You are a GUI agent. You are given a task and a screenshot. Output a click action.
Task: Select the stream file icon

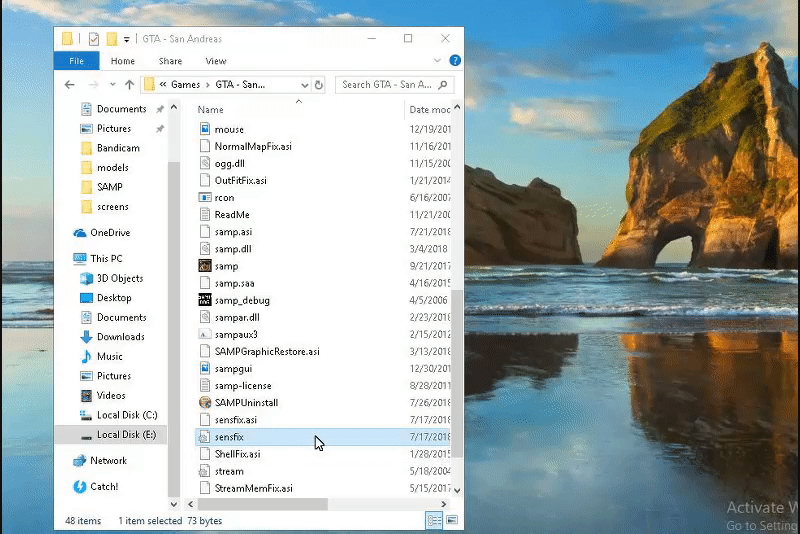205,471
